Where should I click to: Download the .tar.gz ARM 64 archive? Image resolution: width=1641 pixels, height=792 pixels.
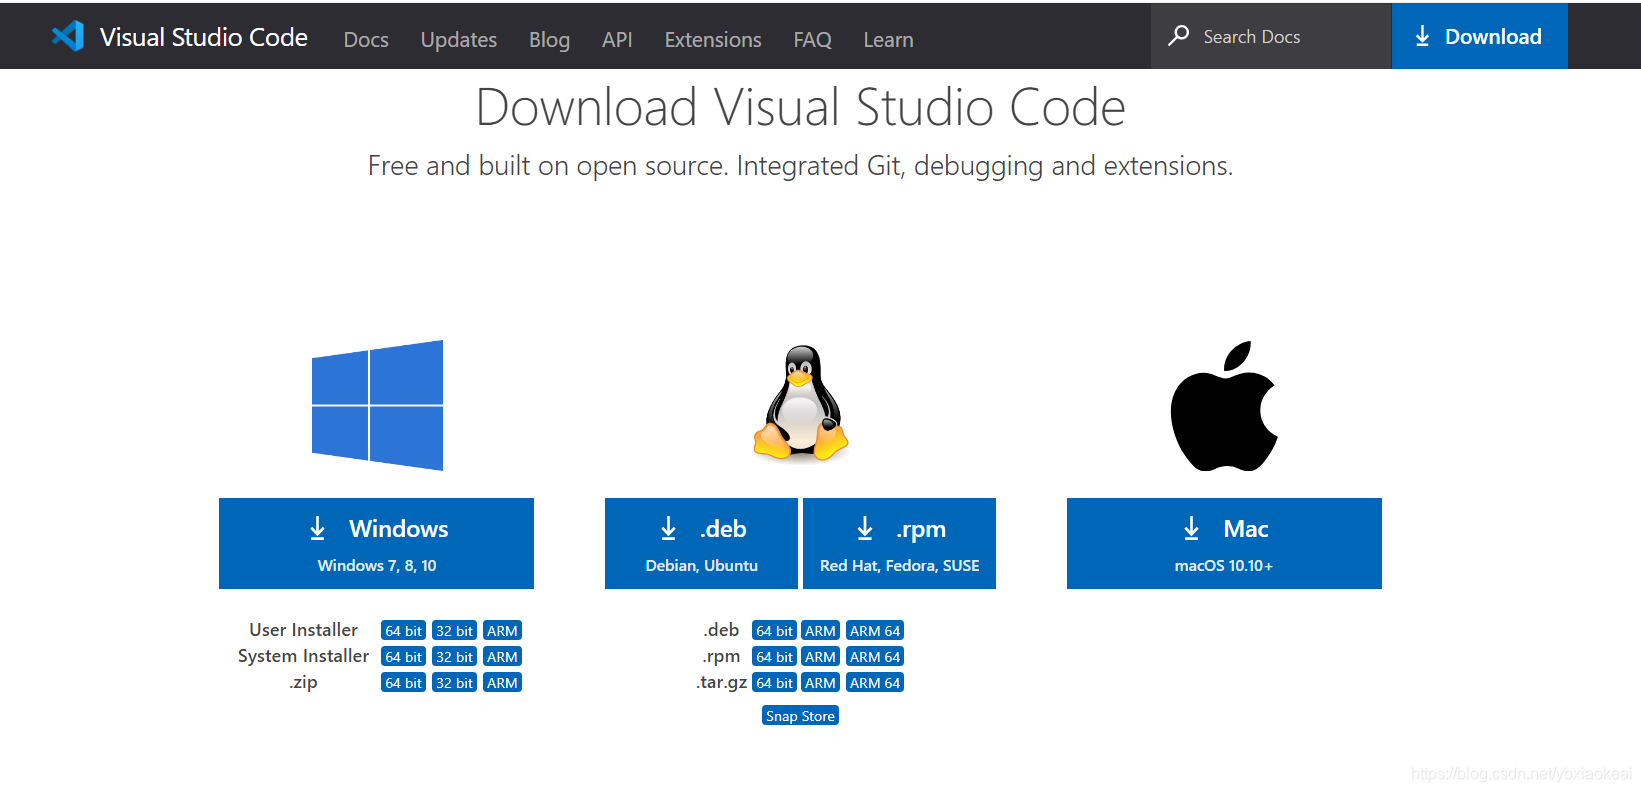point(875,683)
